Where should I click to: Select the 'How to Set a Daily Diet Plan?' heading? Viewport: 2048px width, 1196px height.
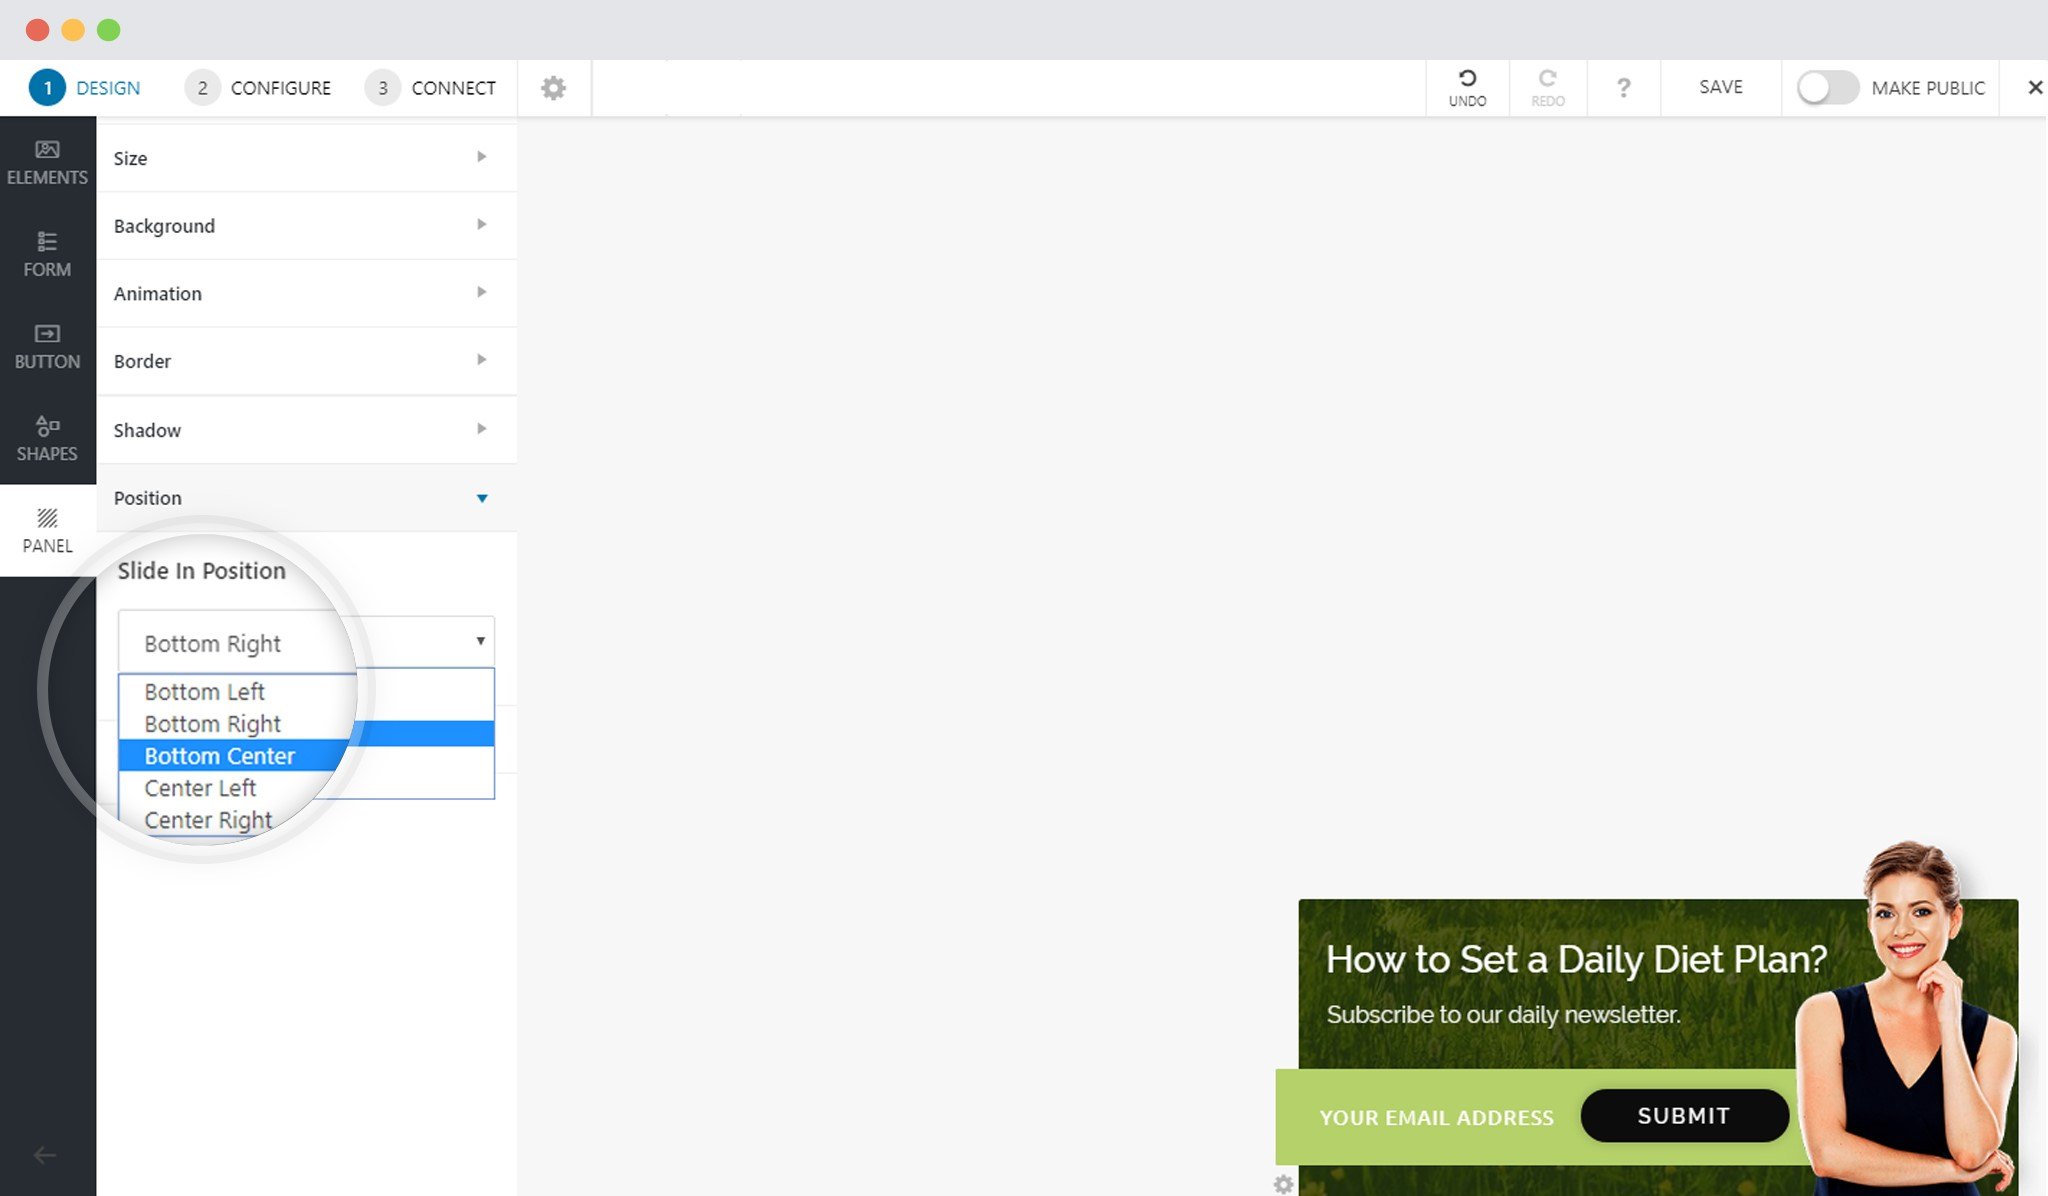(x=1576, y=959)
